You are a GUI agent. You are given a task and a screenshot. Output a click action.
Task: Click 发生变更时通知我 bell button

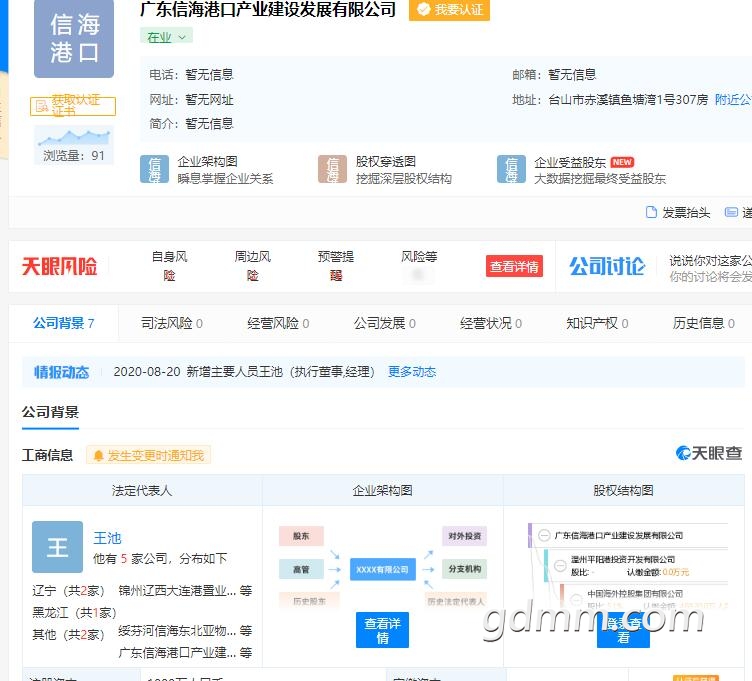[x=149, y=455]
